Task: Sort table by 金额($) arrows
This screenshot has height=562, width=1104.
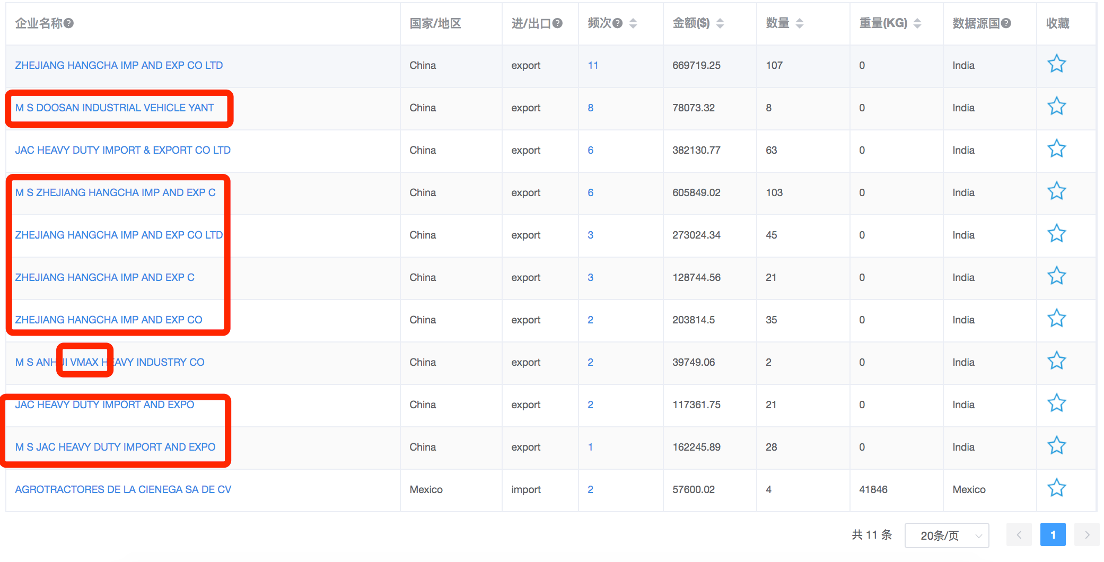Action: coord(720,23)
